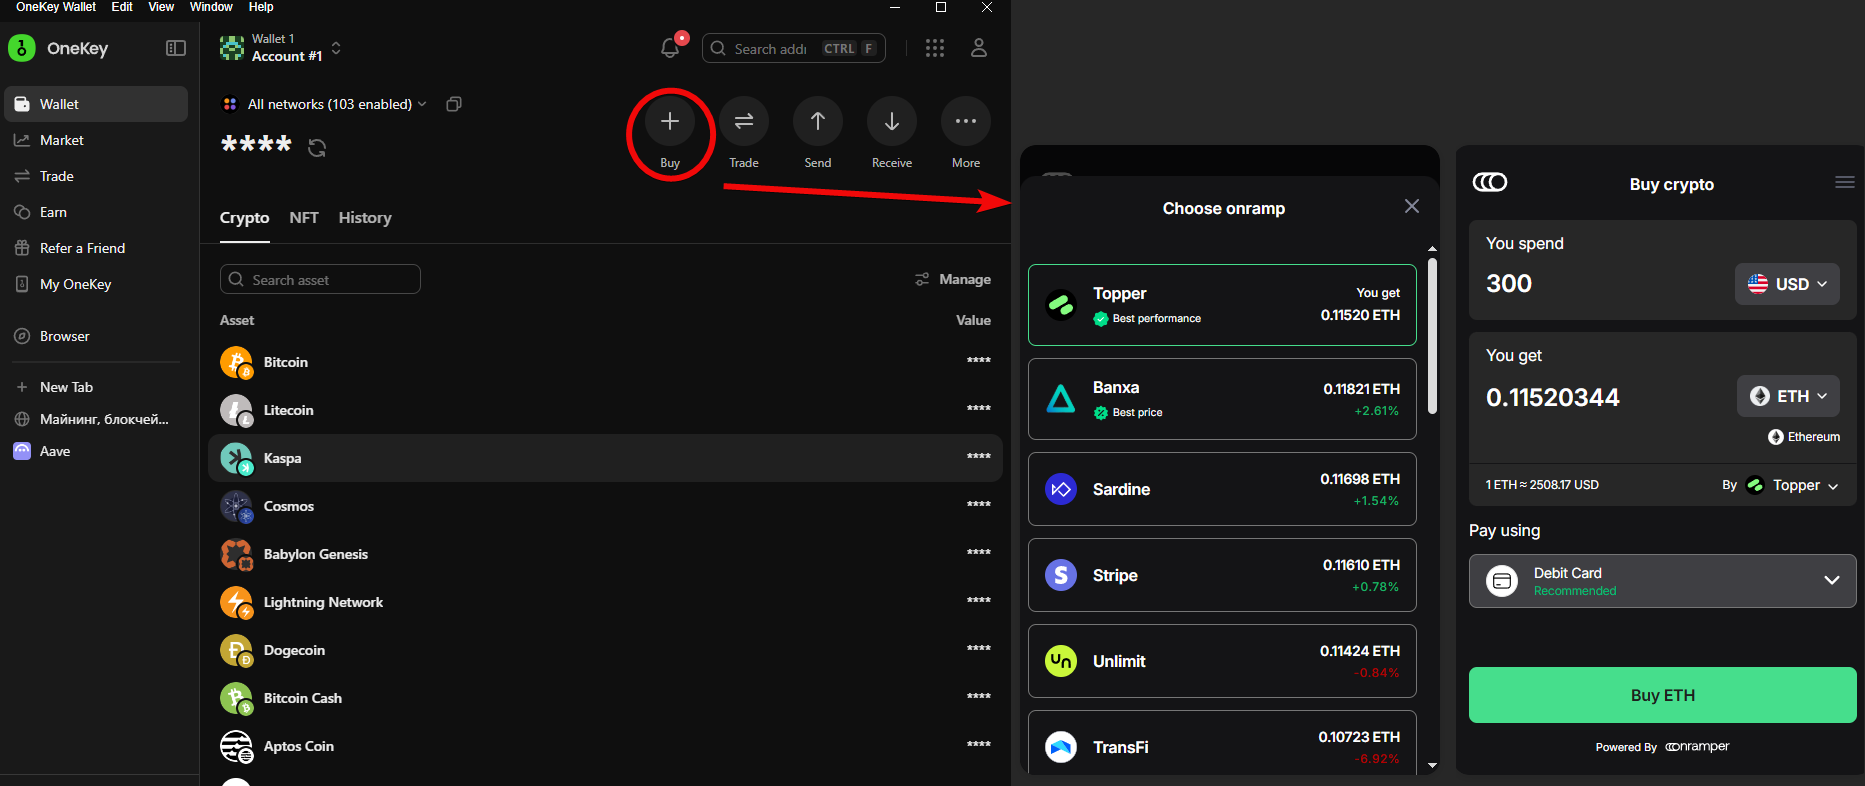Toggle the hidden balance asterisks
Viewport: 1865px width, 786px height.
(256, 146)
